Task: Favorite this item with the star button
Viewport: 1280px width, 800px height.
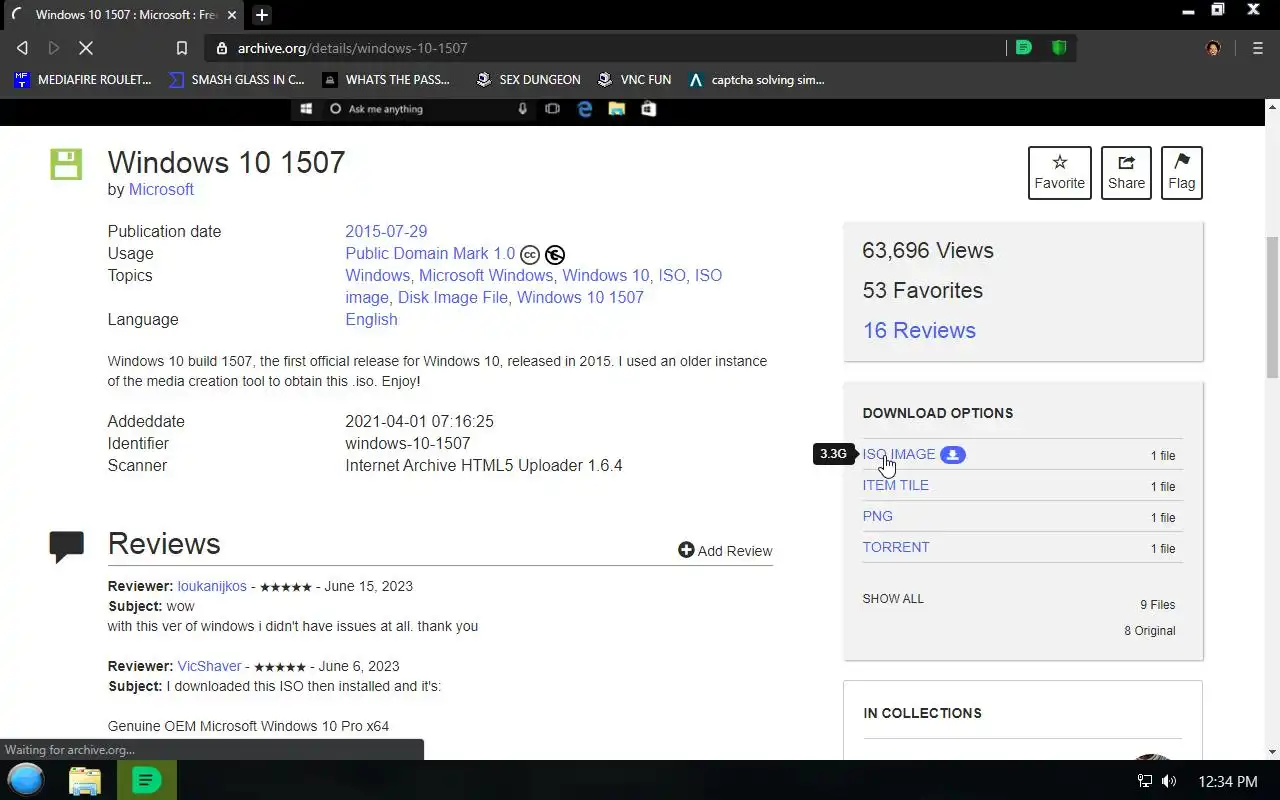Action: pyautogui.click(x=1059, y=172)
